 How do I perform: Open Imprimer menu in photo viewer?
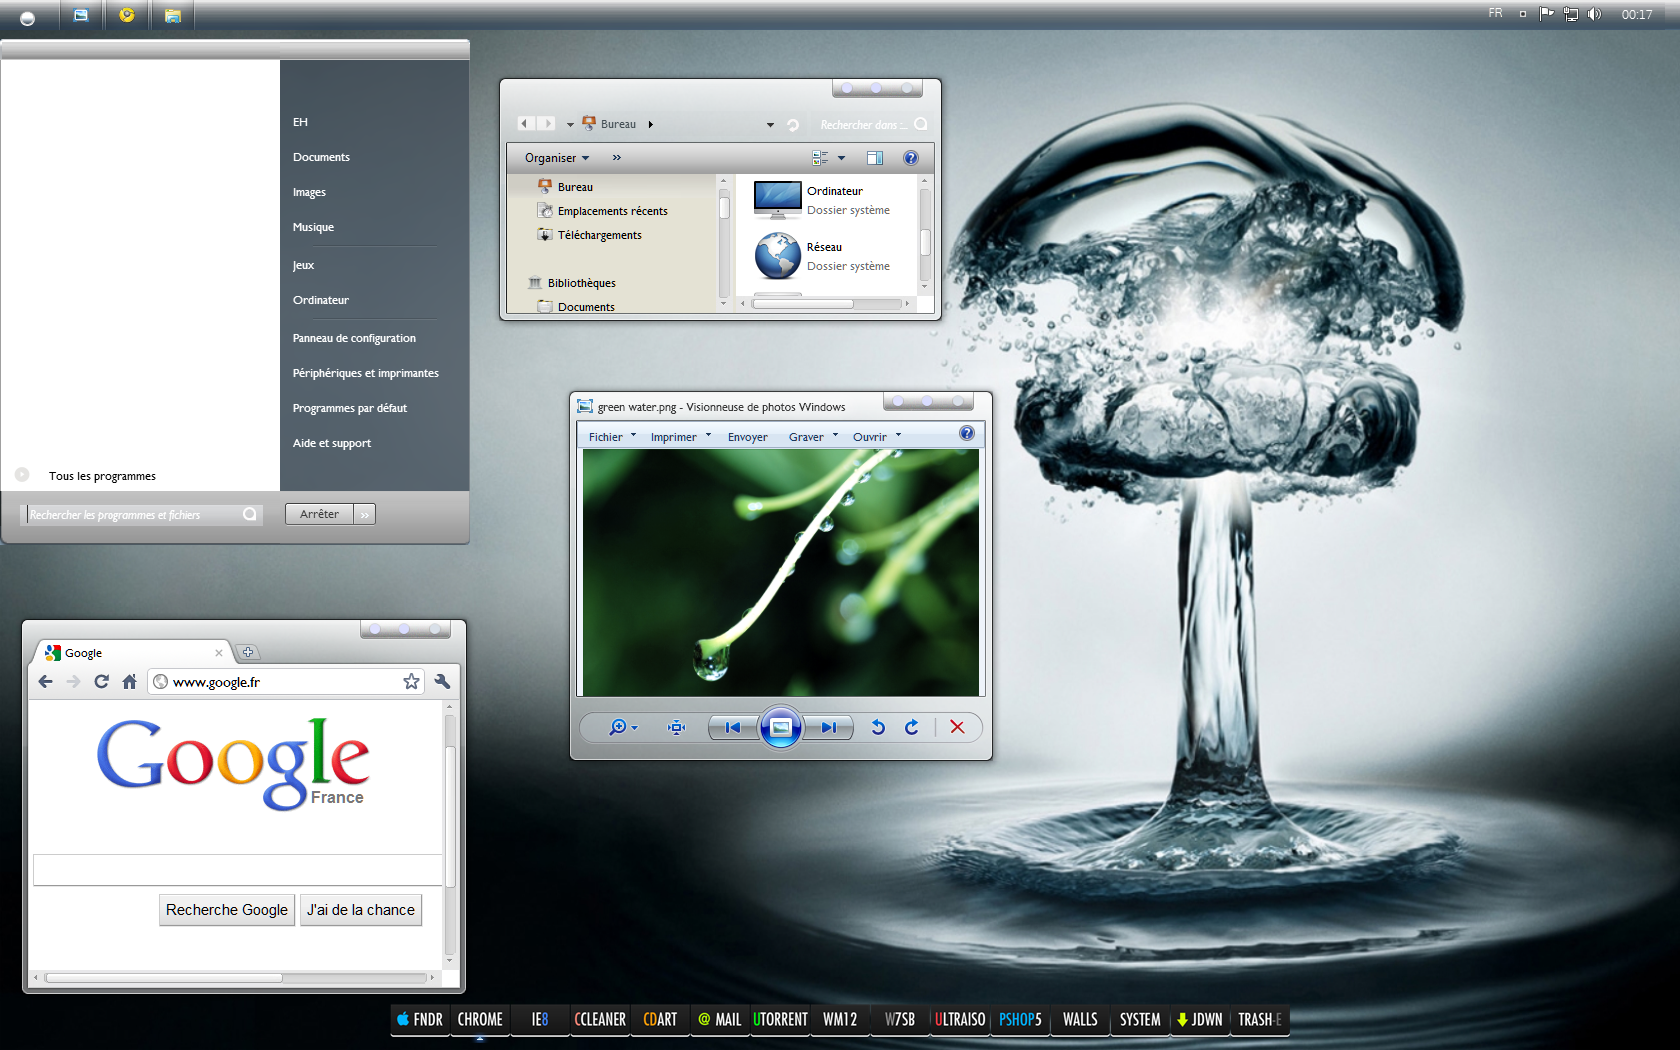[x=681, y=437]
